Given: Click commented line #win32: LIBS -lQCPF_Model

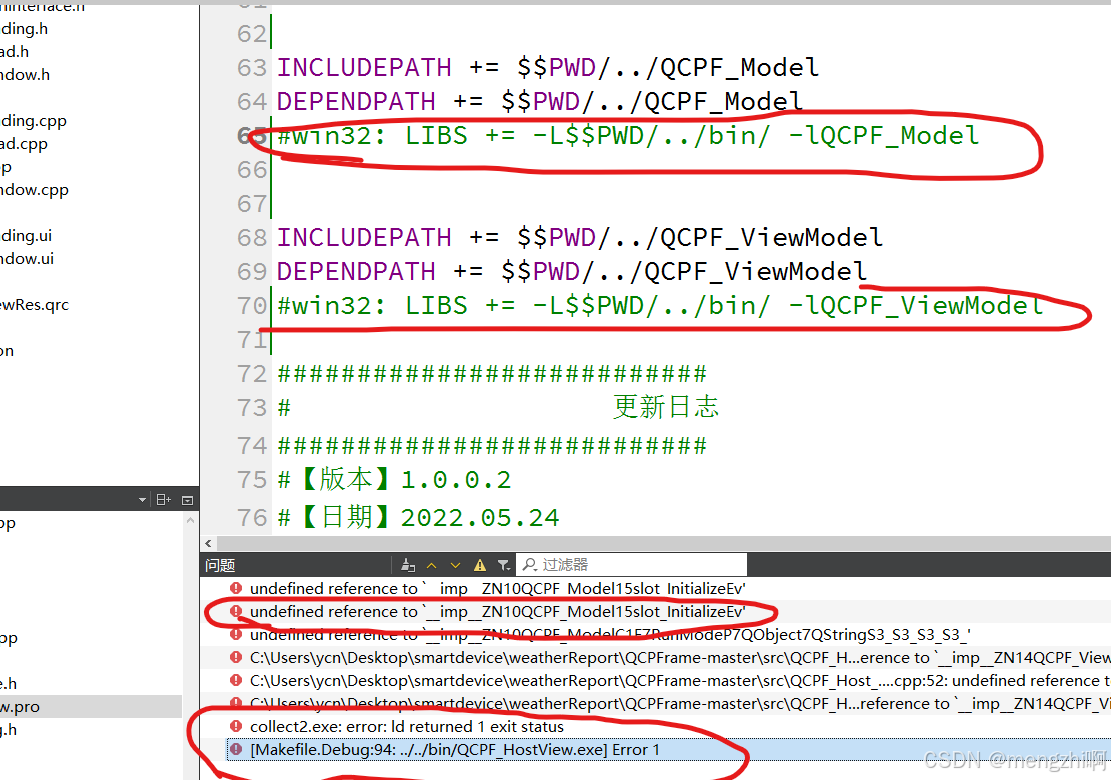Looking at the screenshot, I should point(628,135).
